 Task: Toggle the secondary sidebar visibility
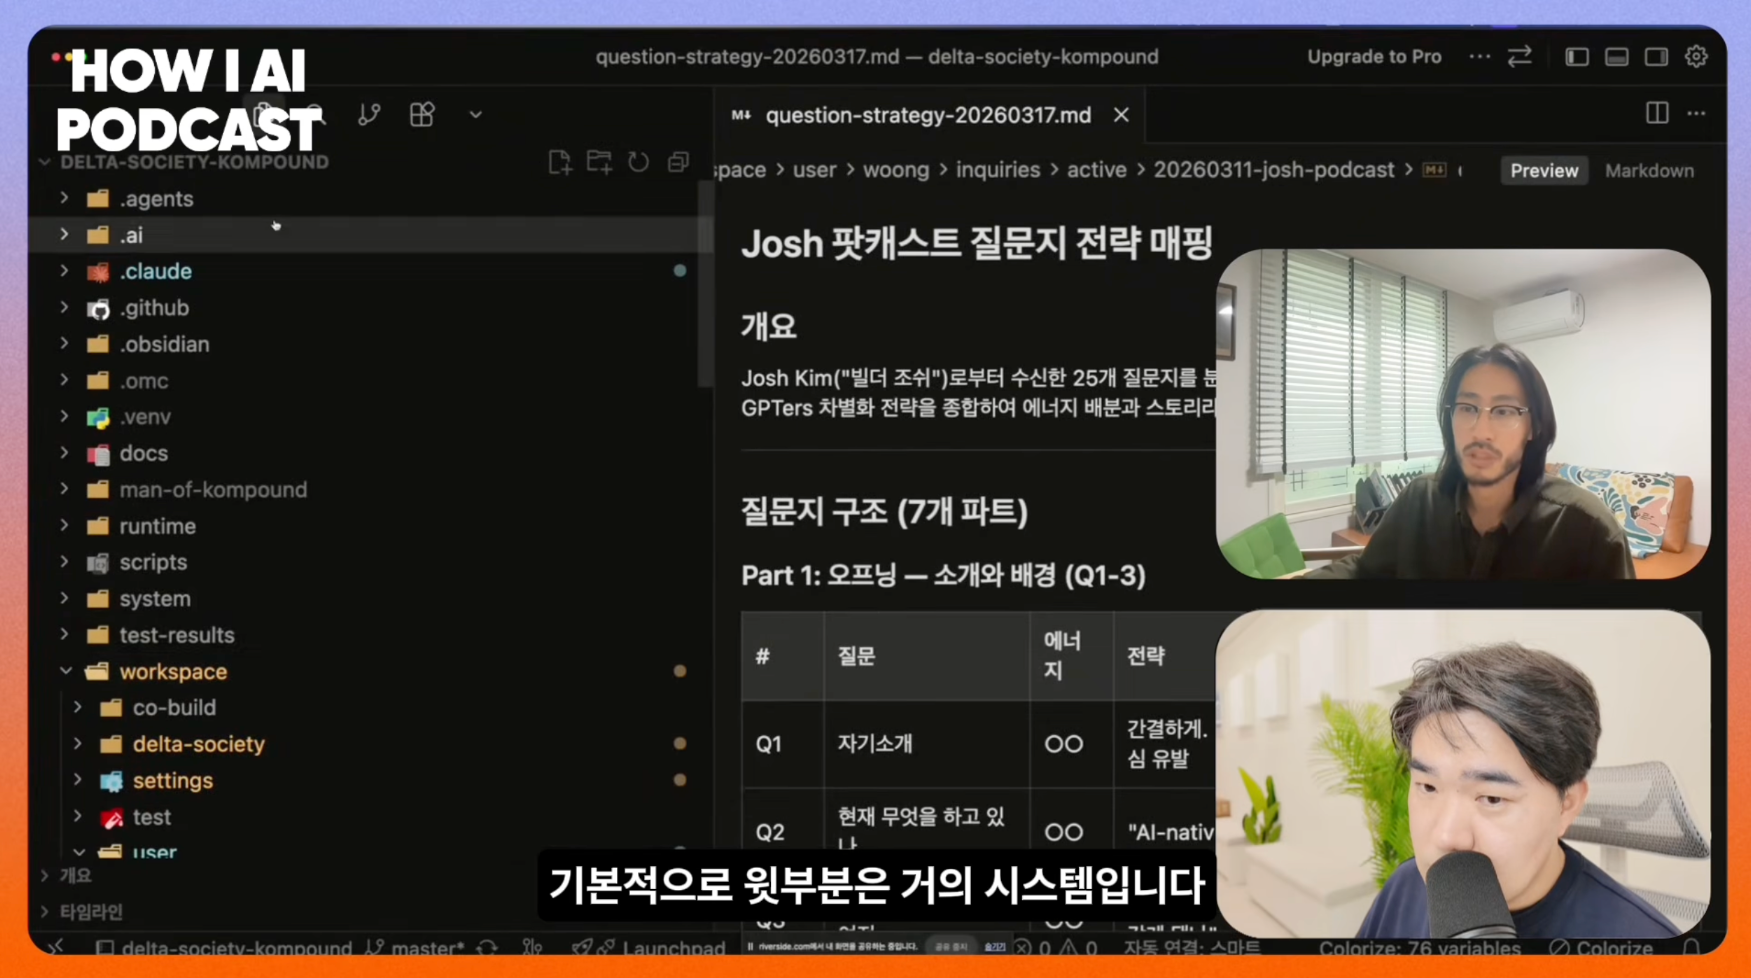point(1656,57)
